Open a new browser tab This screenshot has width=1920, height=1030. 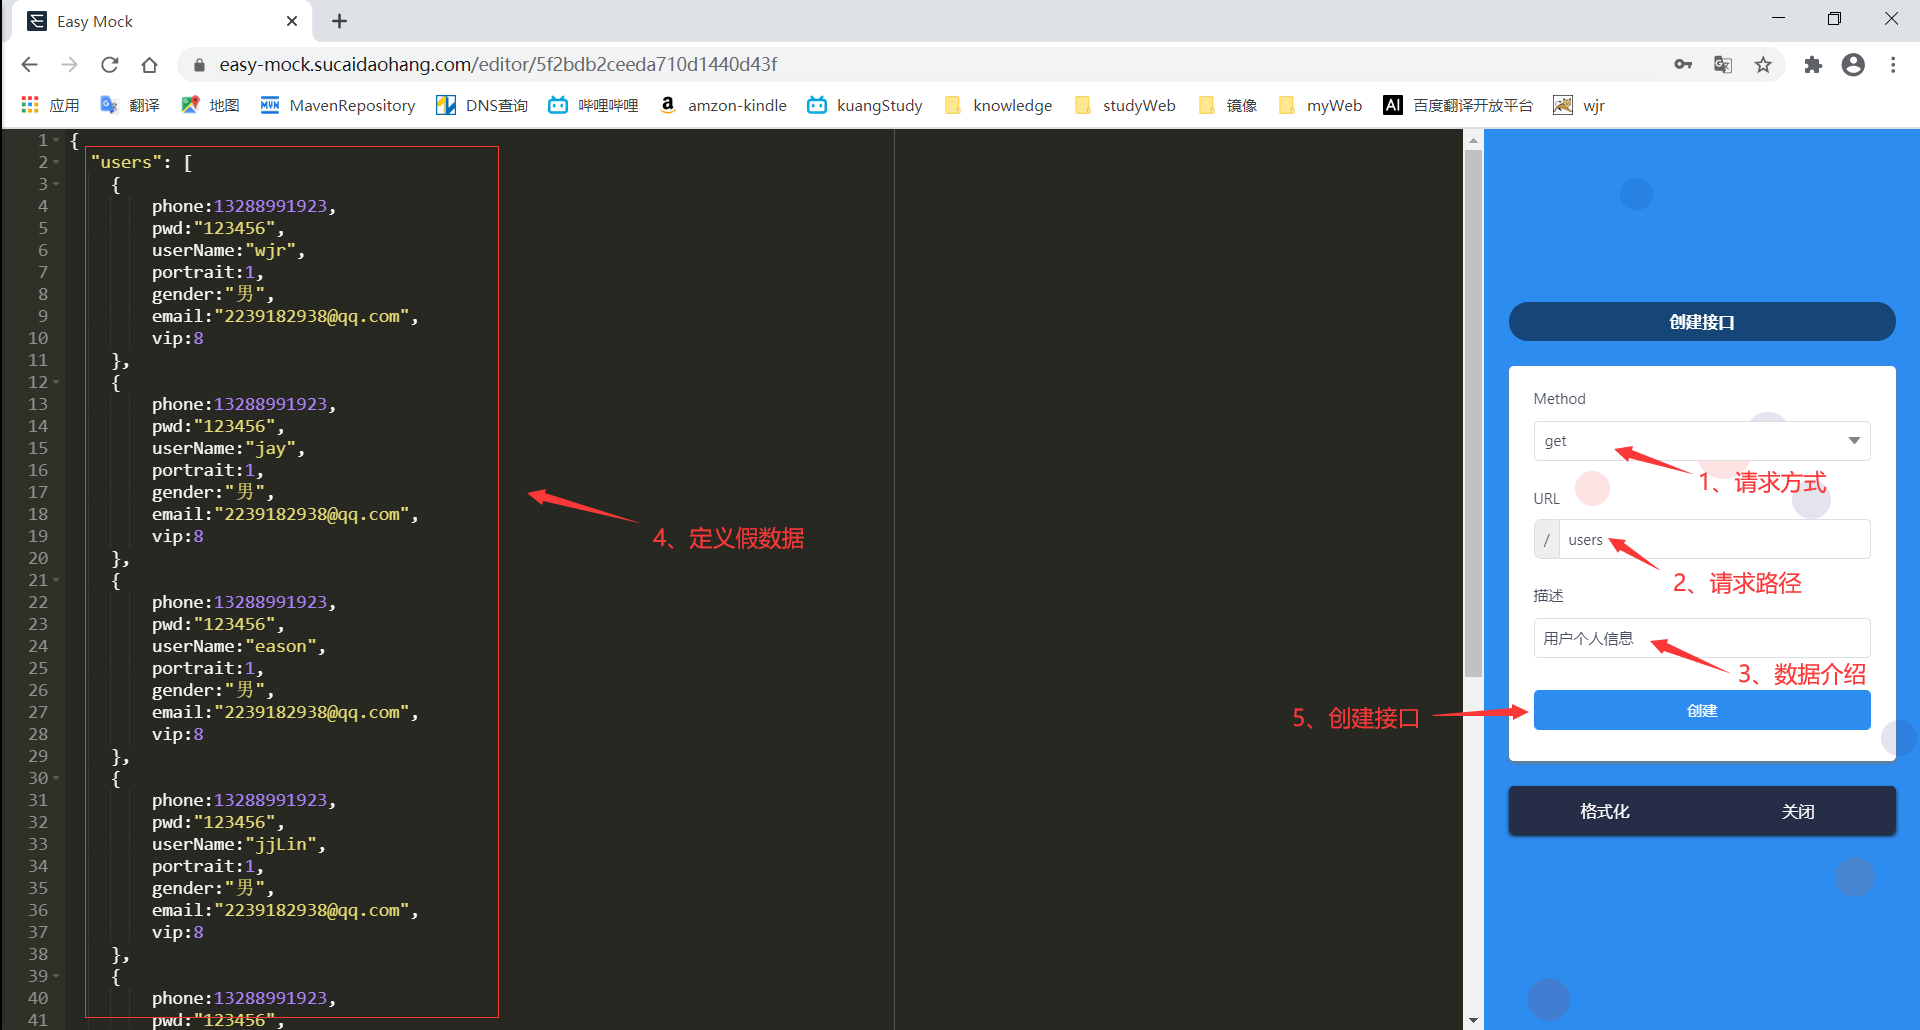pos(339,21)
